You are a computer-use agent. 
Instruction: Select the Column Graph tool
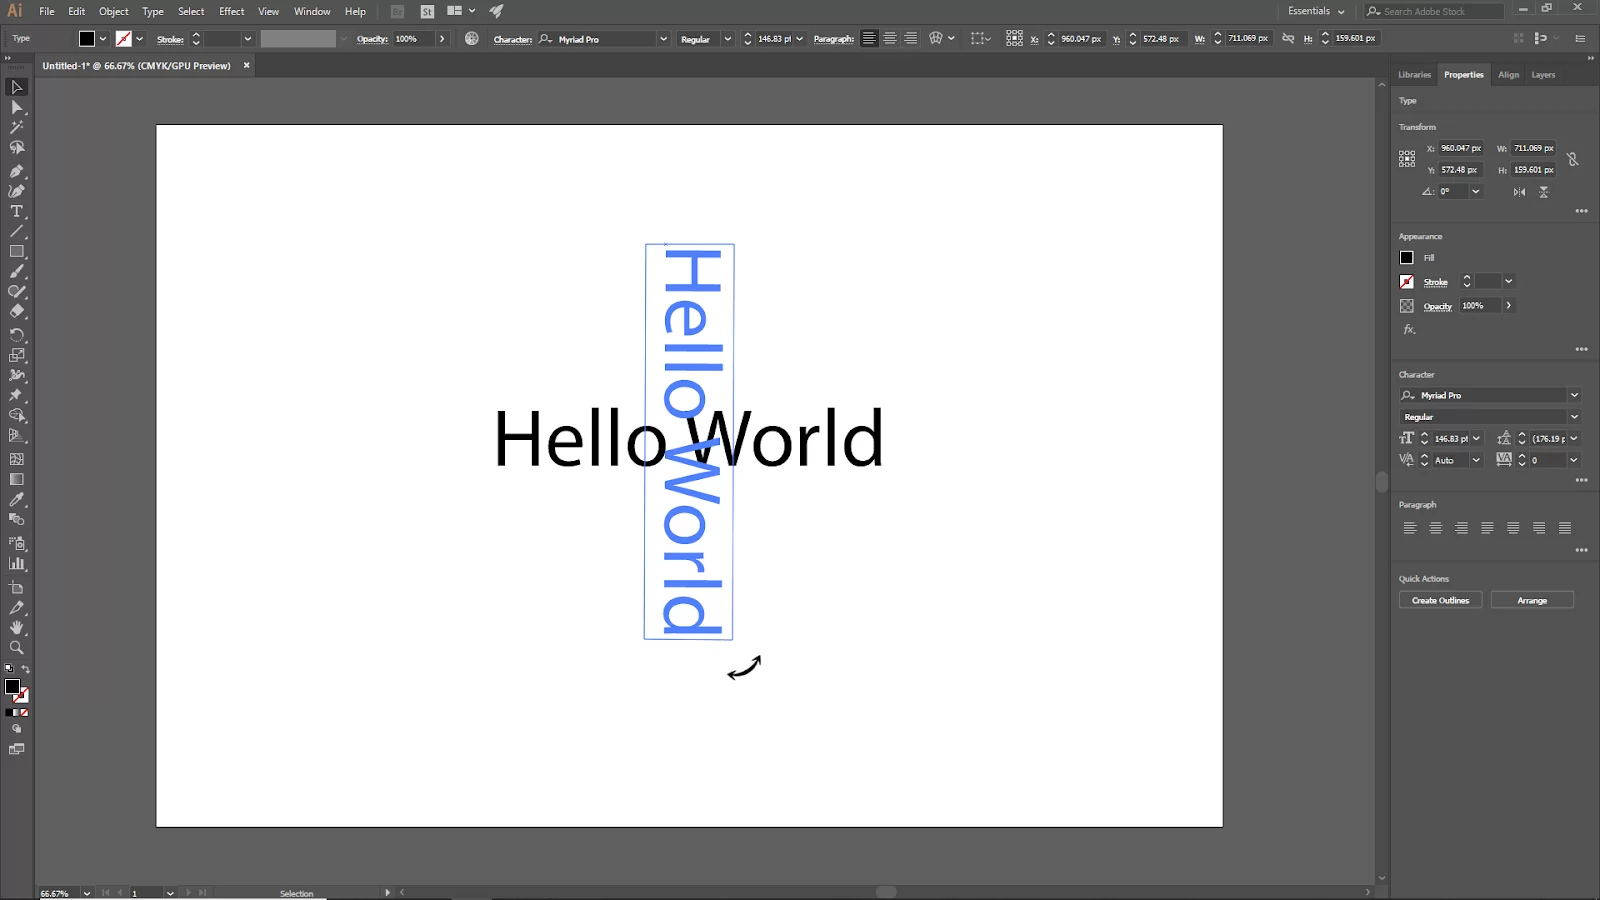coord(17,564)
